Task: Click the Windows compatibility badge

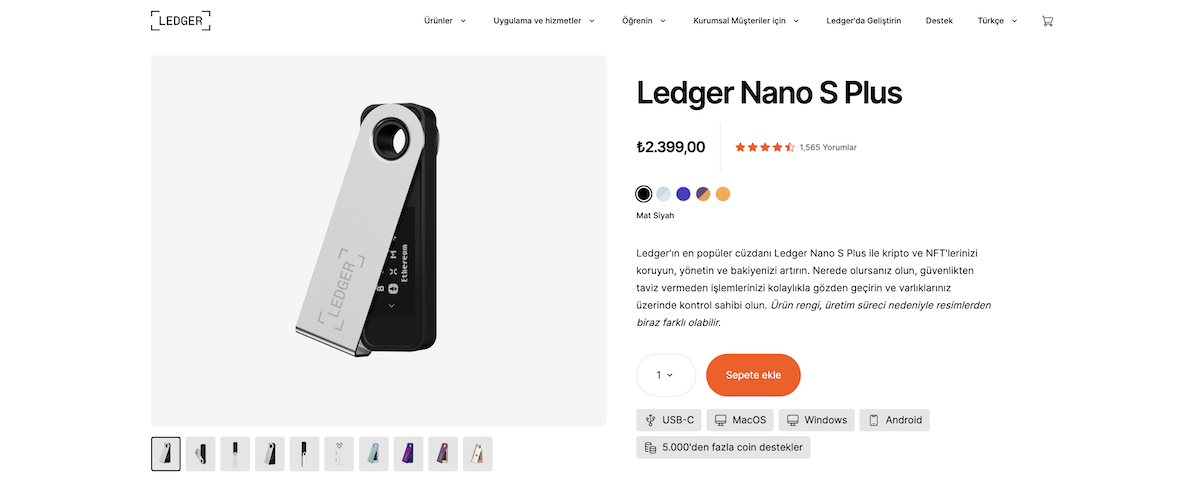Action: (x=816, y=420)
